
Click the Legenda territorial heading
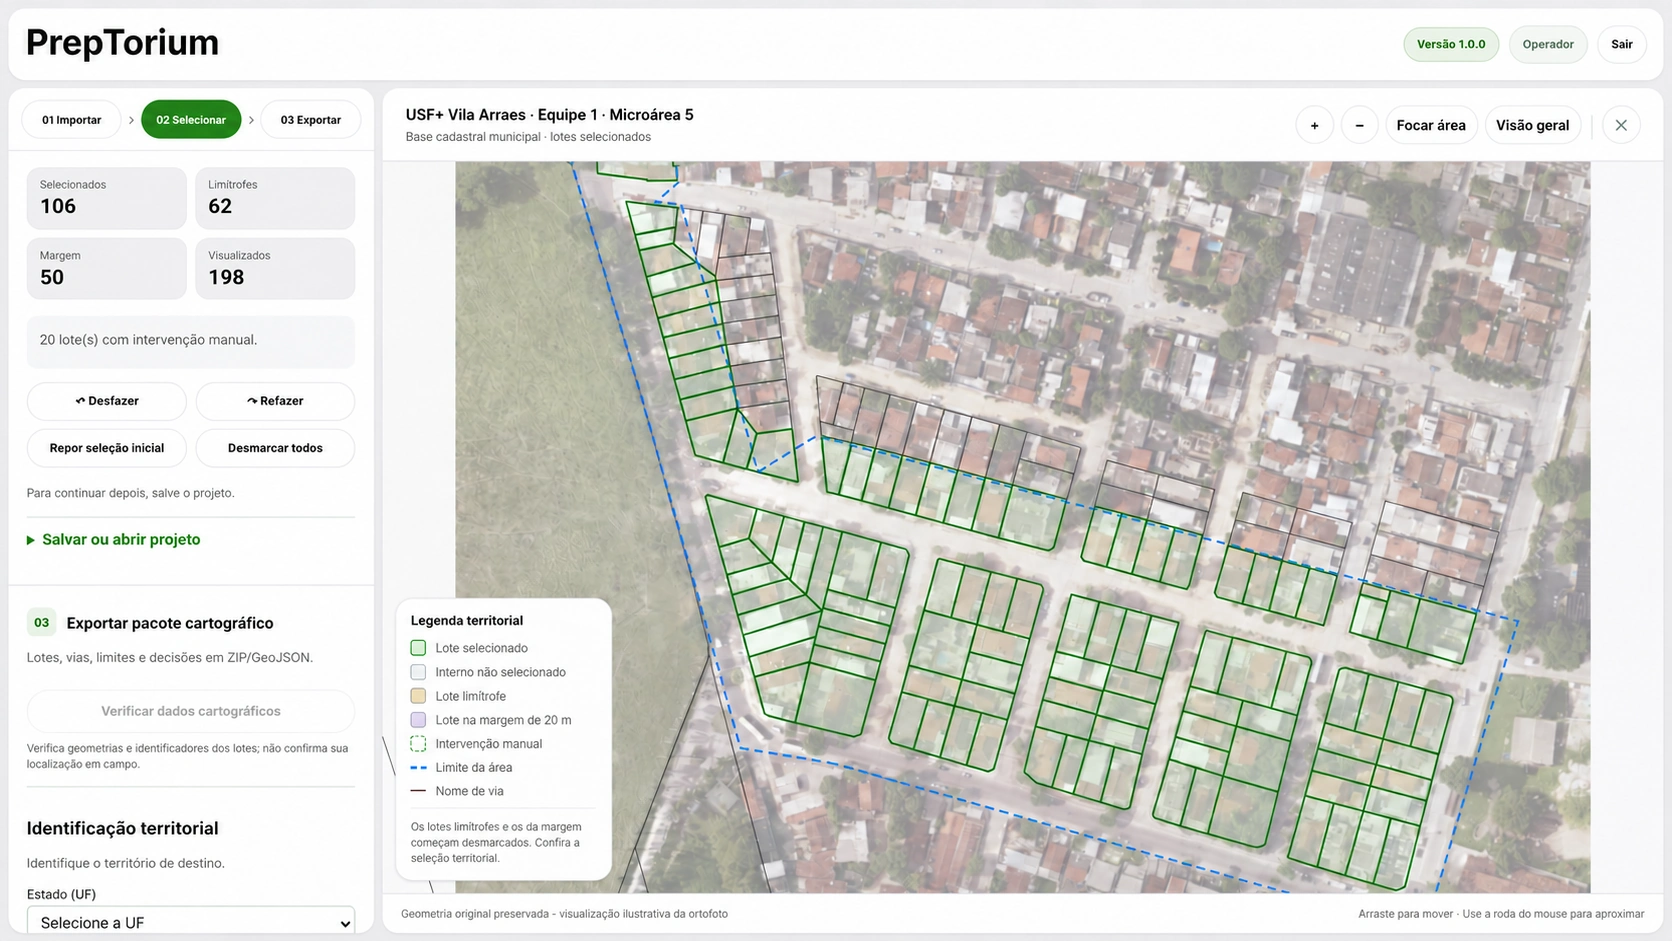coord(467,621)
